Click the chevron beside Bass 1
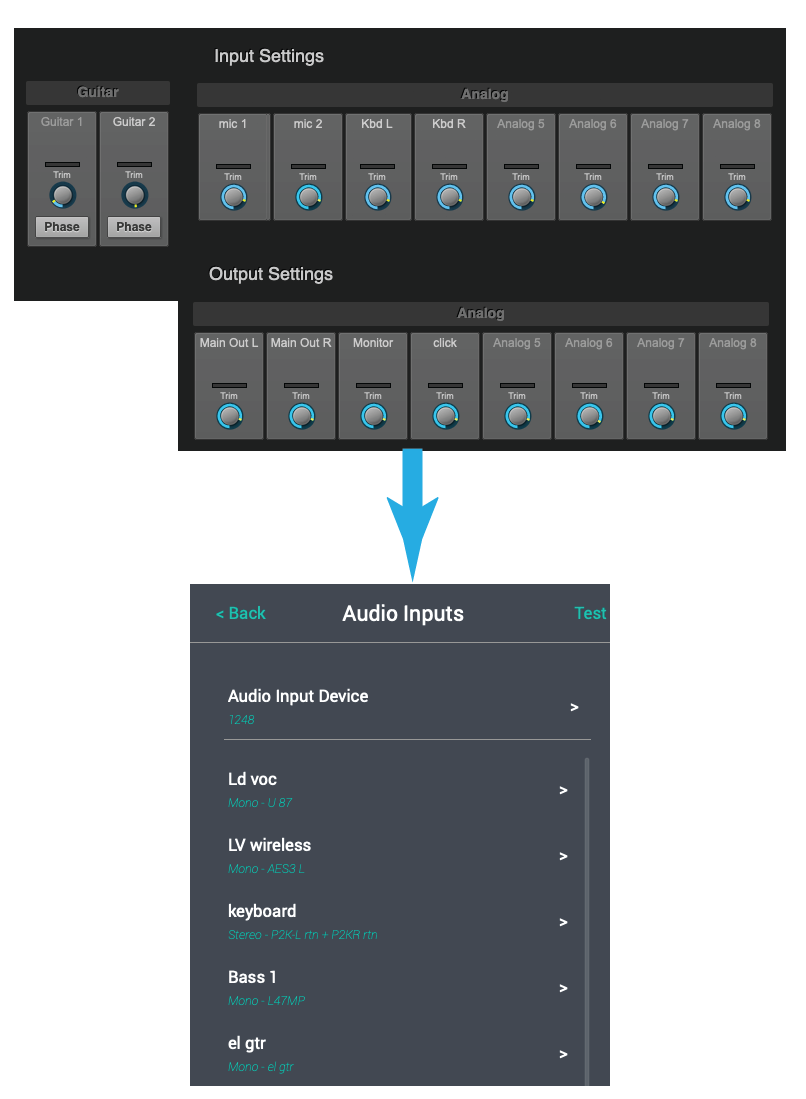 pos(563,988)
